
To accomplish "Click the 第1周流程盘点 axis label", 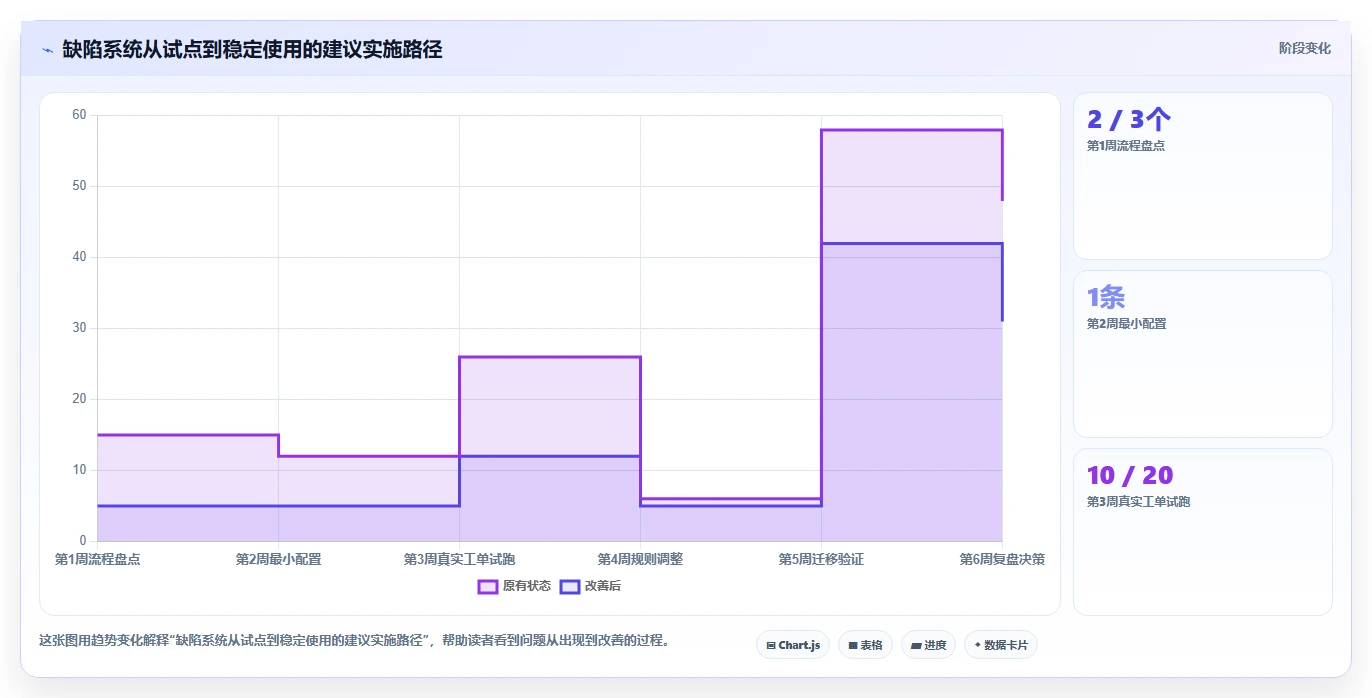I will [98, 559].
